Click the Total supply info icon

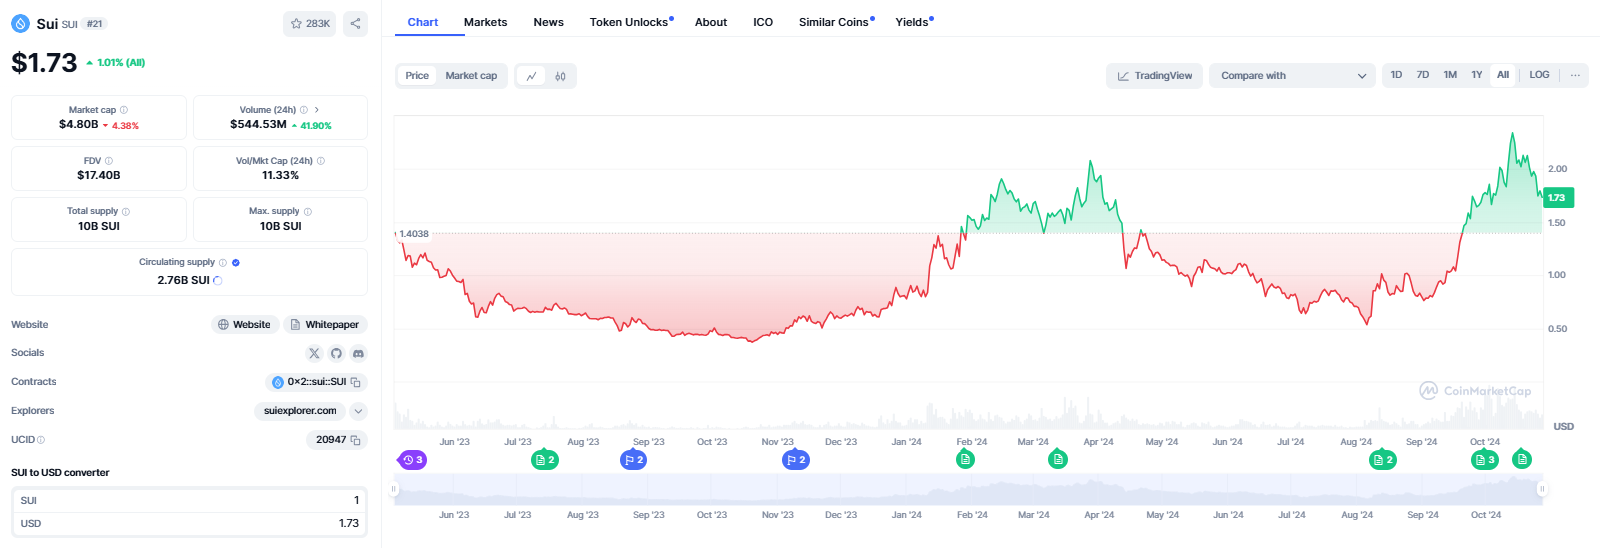tap(126, 212)
